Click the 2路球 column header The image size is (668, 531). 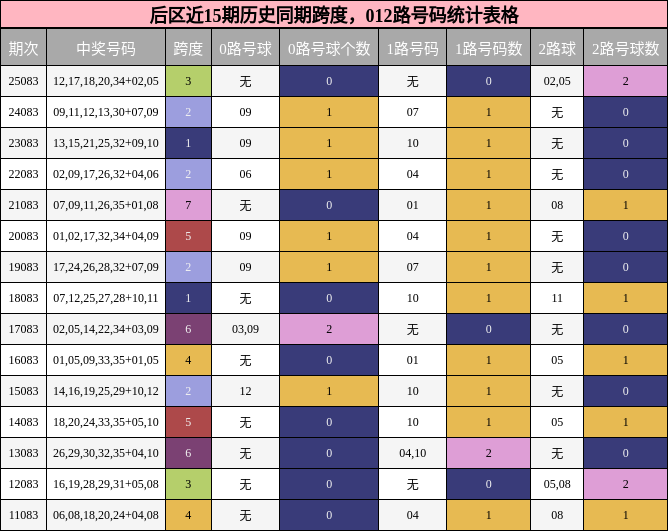(557, 48)
